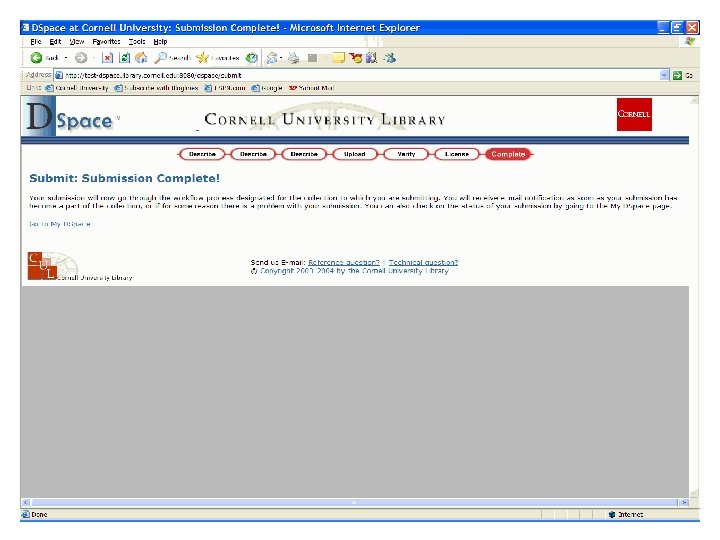Click the yellow note toolbar icon
Screen dimensions: 720x540
[x=339, y=58]
